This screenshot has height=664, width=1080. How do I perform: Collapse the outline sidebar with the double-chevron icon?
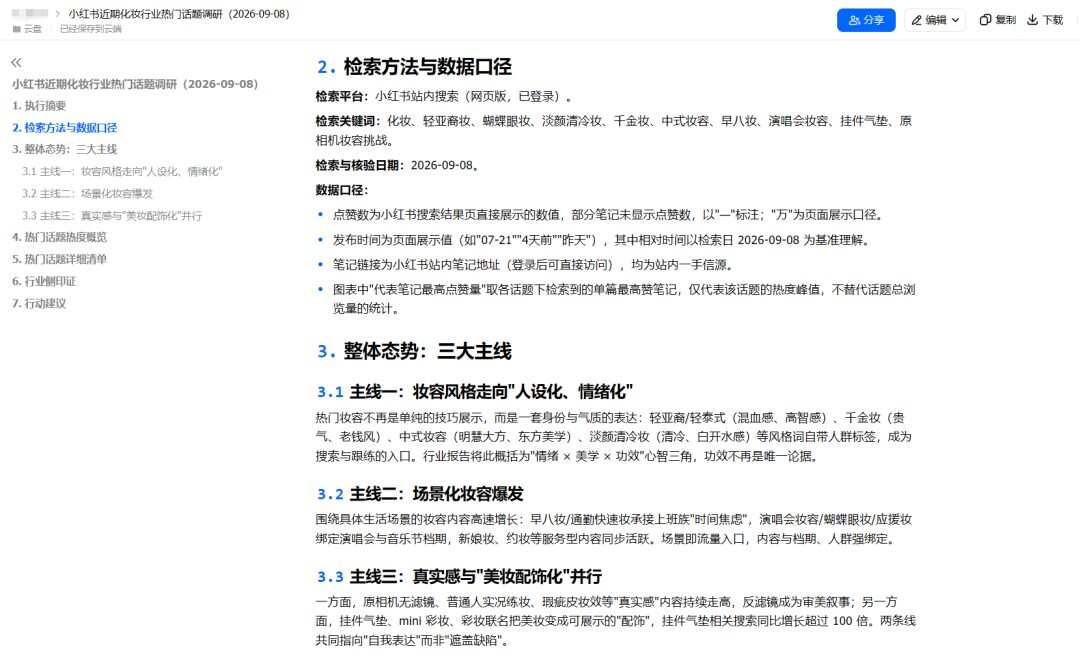tap(17, 63)
